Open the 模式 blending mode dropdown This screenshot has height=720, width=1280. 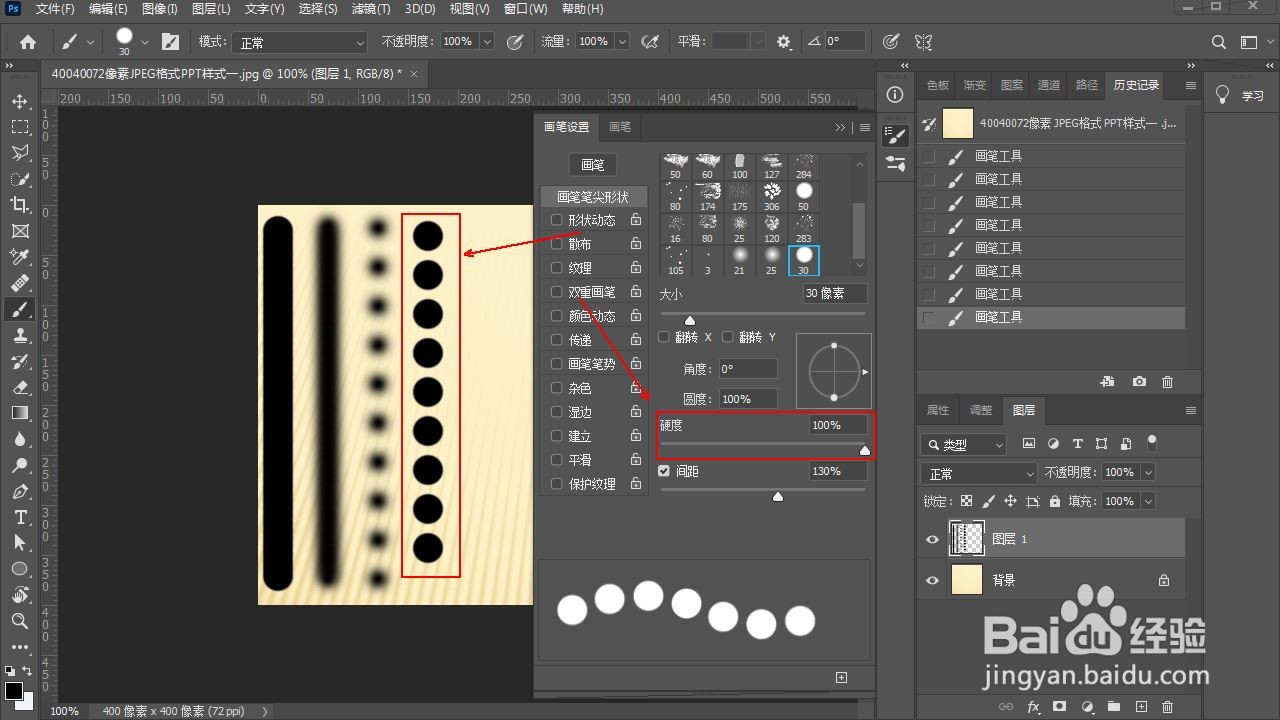300,42
